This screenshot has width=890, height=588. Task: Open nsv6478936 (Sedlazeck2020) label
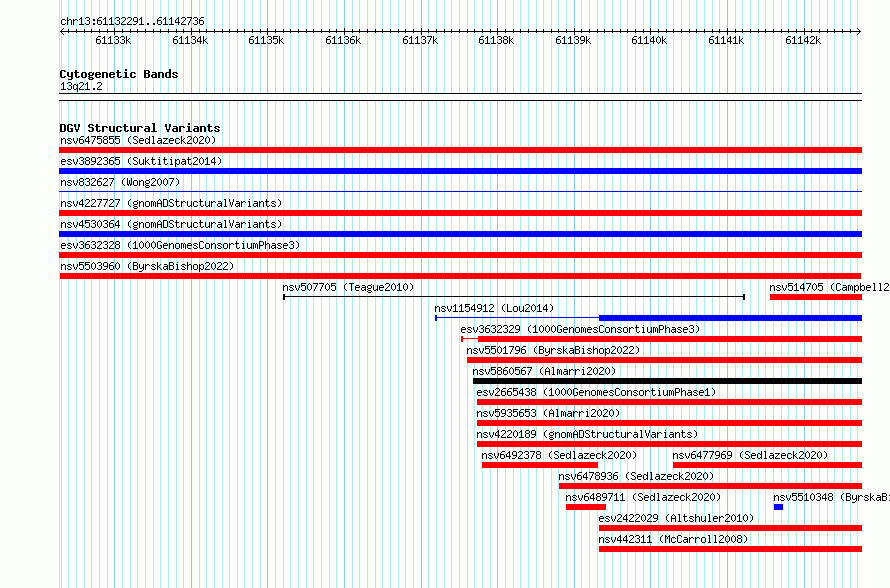pos(636,476)
